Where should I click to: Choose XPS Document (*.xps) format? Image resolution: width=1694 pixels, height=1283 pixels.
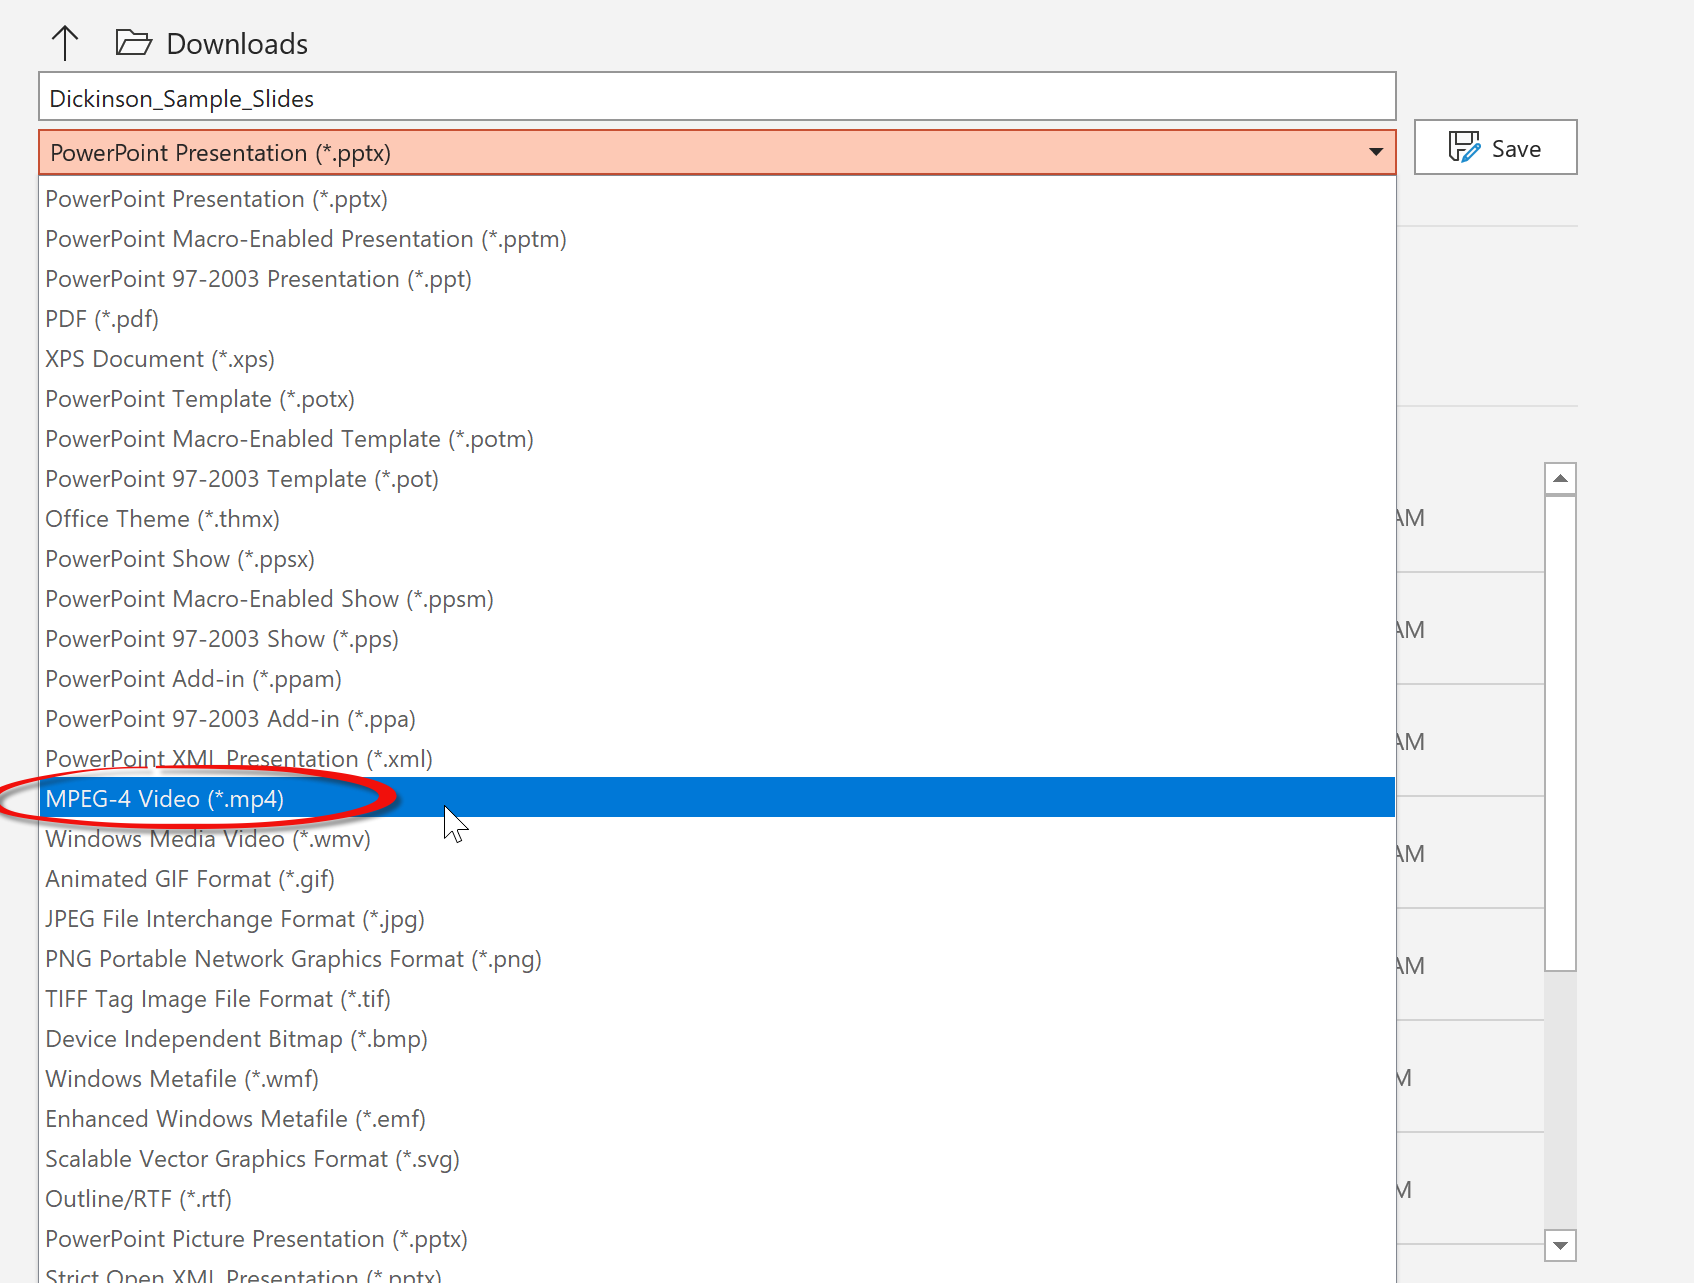(x=717, y=359)
